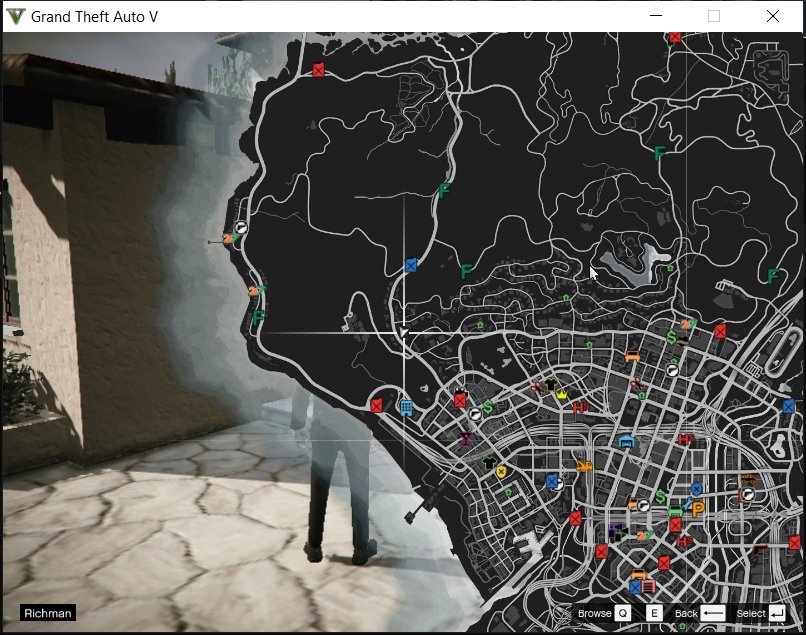Image resolution: width=806 pixels, height=635 pixels.
Task: Click the pink cocktail glass bar icon
Action: tap(465, 437)
